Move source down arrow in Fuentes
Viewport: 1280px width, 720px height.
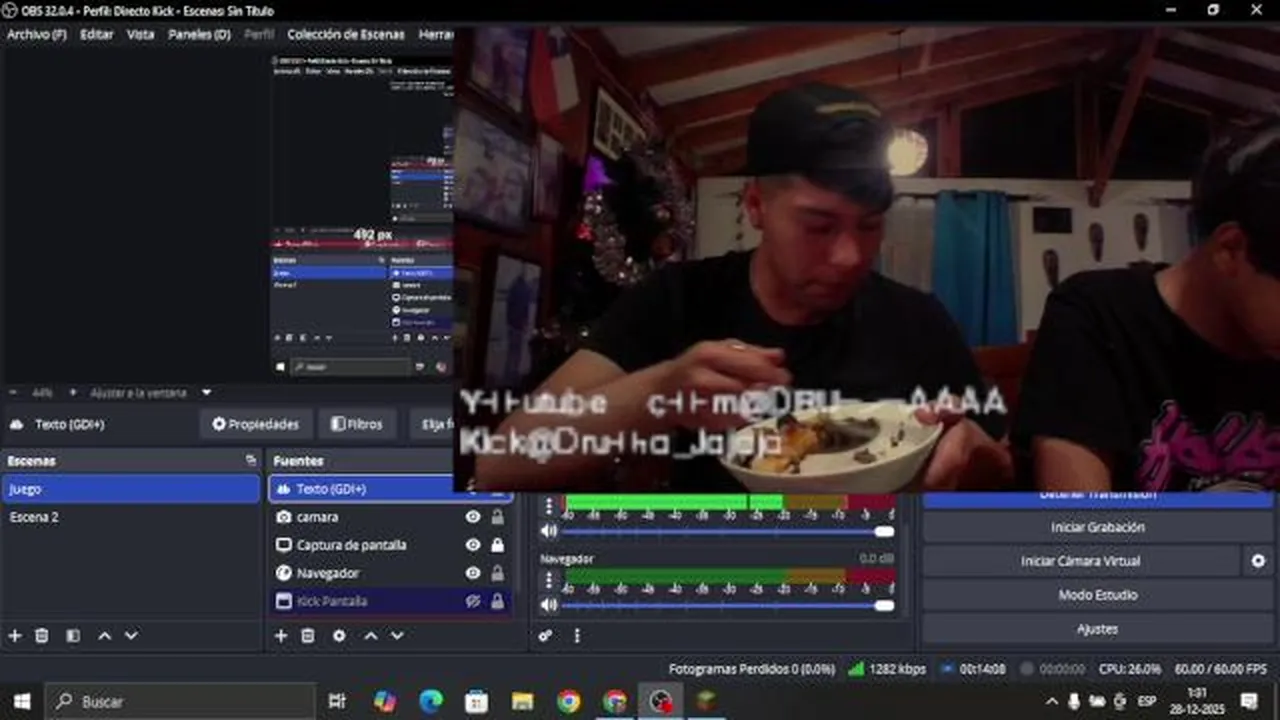point(397,635)
